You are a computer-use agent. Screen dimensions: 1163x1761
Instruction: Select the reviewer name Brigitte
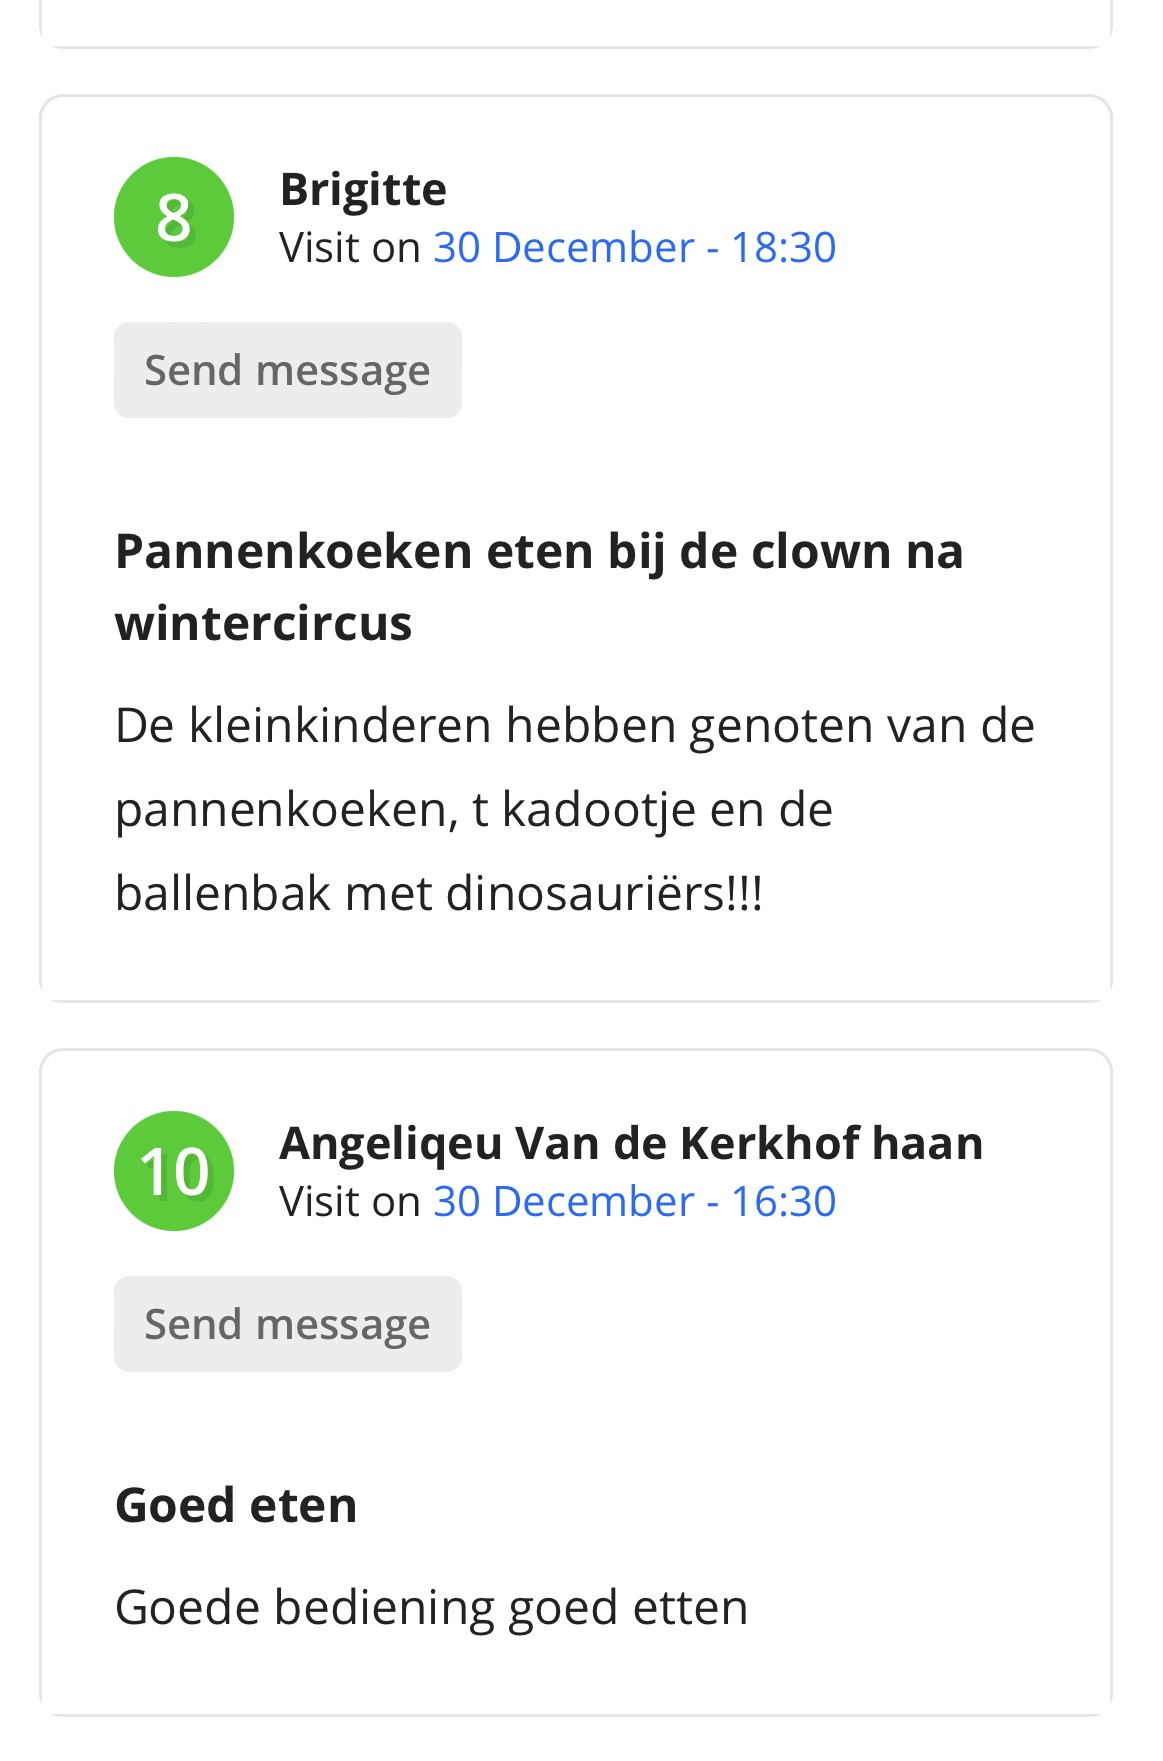tap(363, 189)
